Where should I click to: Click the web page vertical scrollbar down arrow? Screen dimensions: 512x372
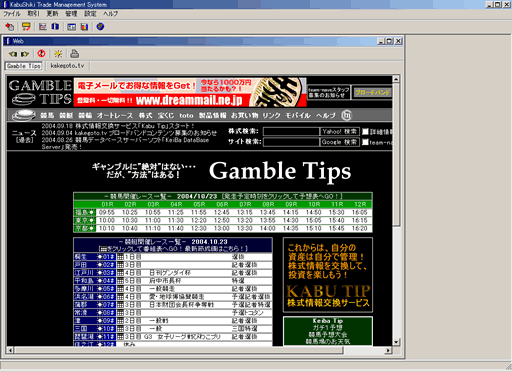point(396,342)
